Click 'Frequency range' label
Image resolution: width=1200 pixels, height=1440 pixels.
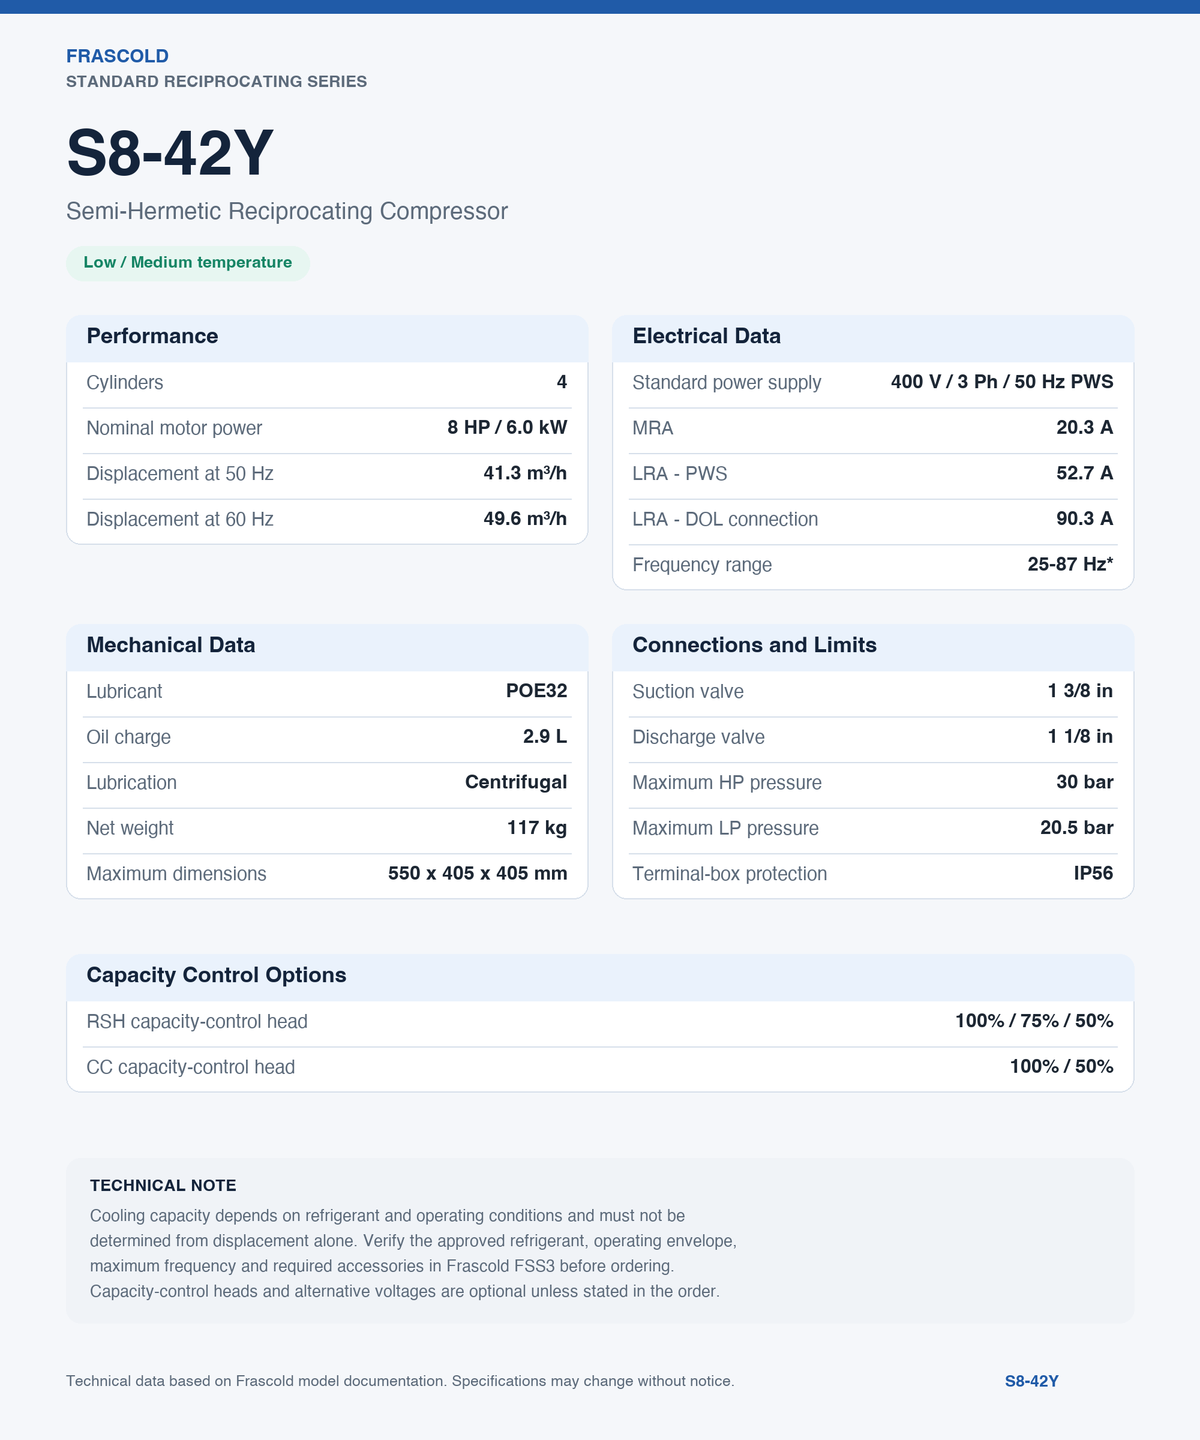[x=702, y=565]
